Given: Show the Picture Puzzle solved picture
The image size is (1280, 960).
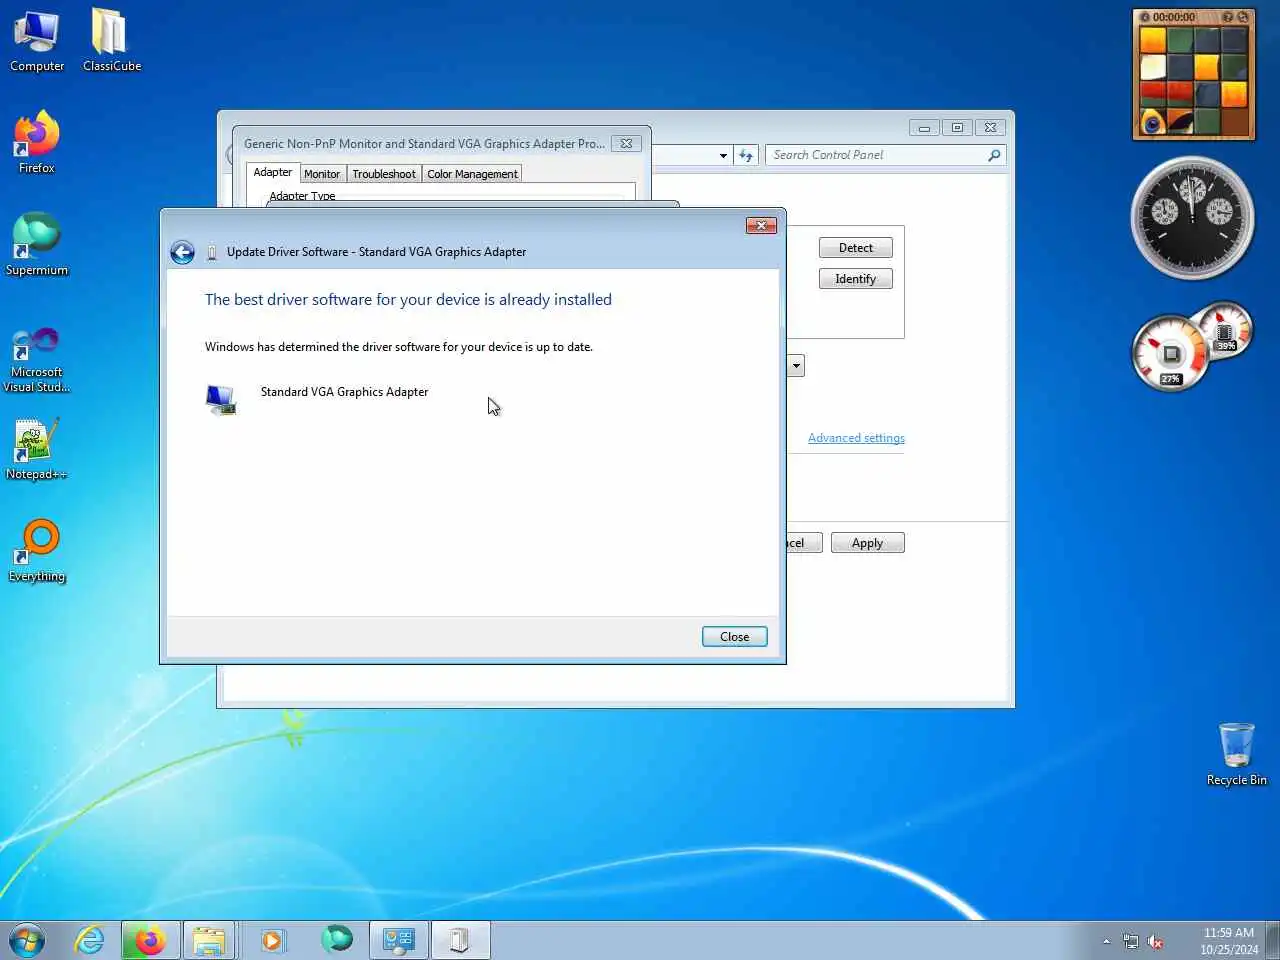Looking at the screenshot, I should 1227,17.
